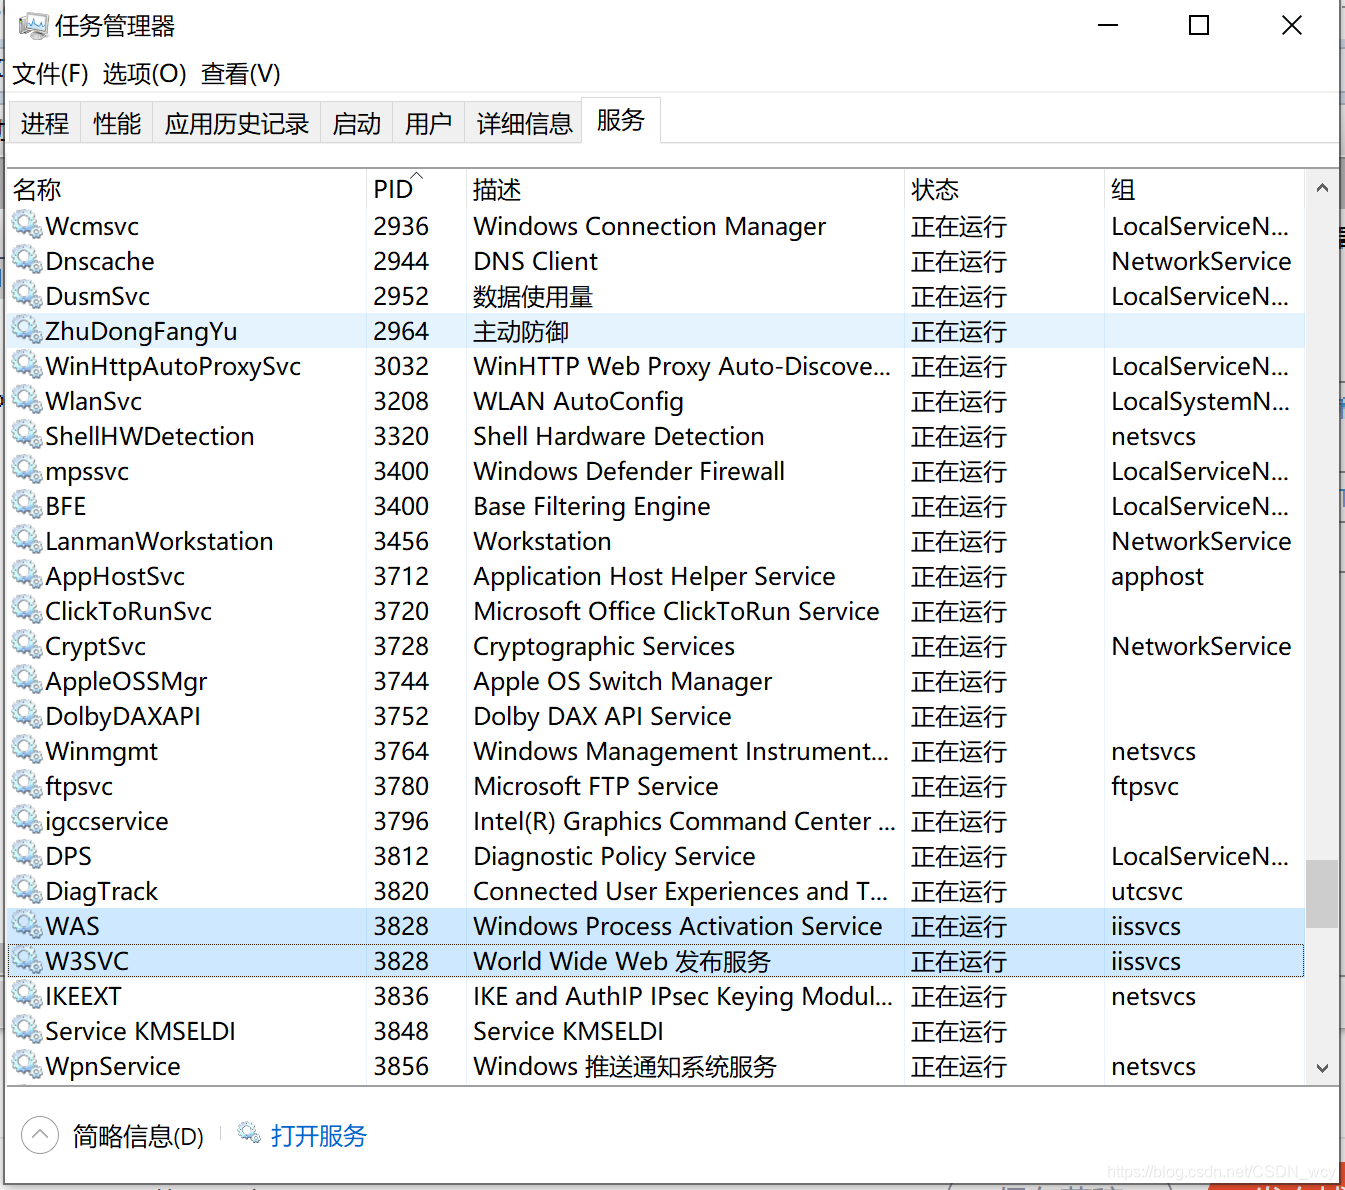
Task: Click the ClickToRunSvc service icon
Action: pyautogui.click(x=26, y=609)
